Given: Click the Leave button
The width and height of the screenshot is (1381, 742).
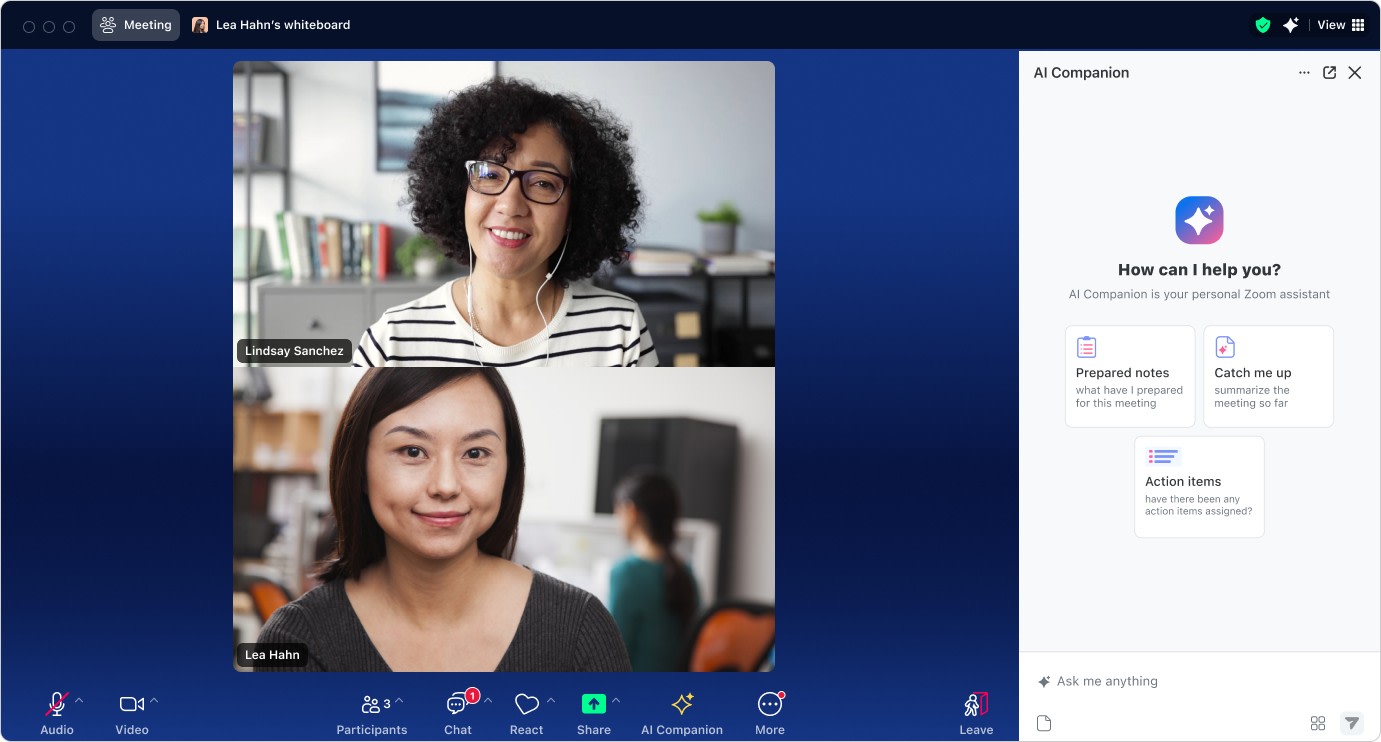Looking at the screenshot, I should tap(975, 712).
